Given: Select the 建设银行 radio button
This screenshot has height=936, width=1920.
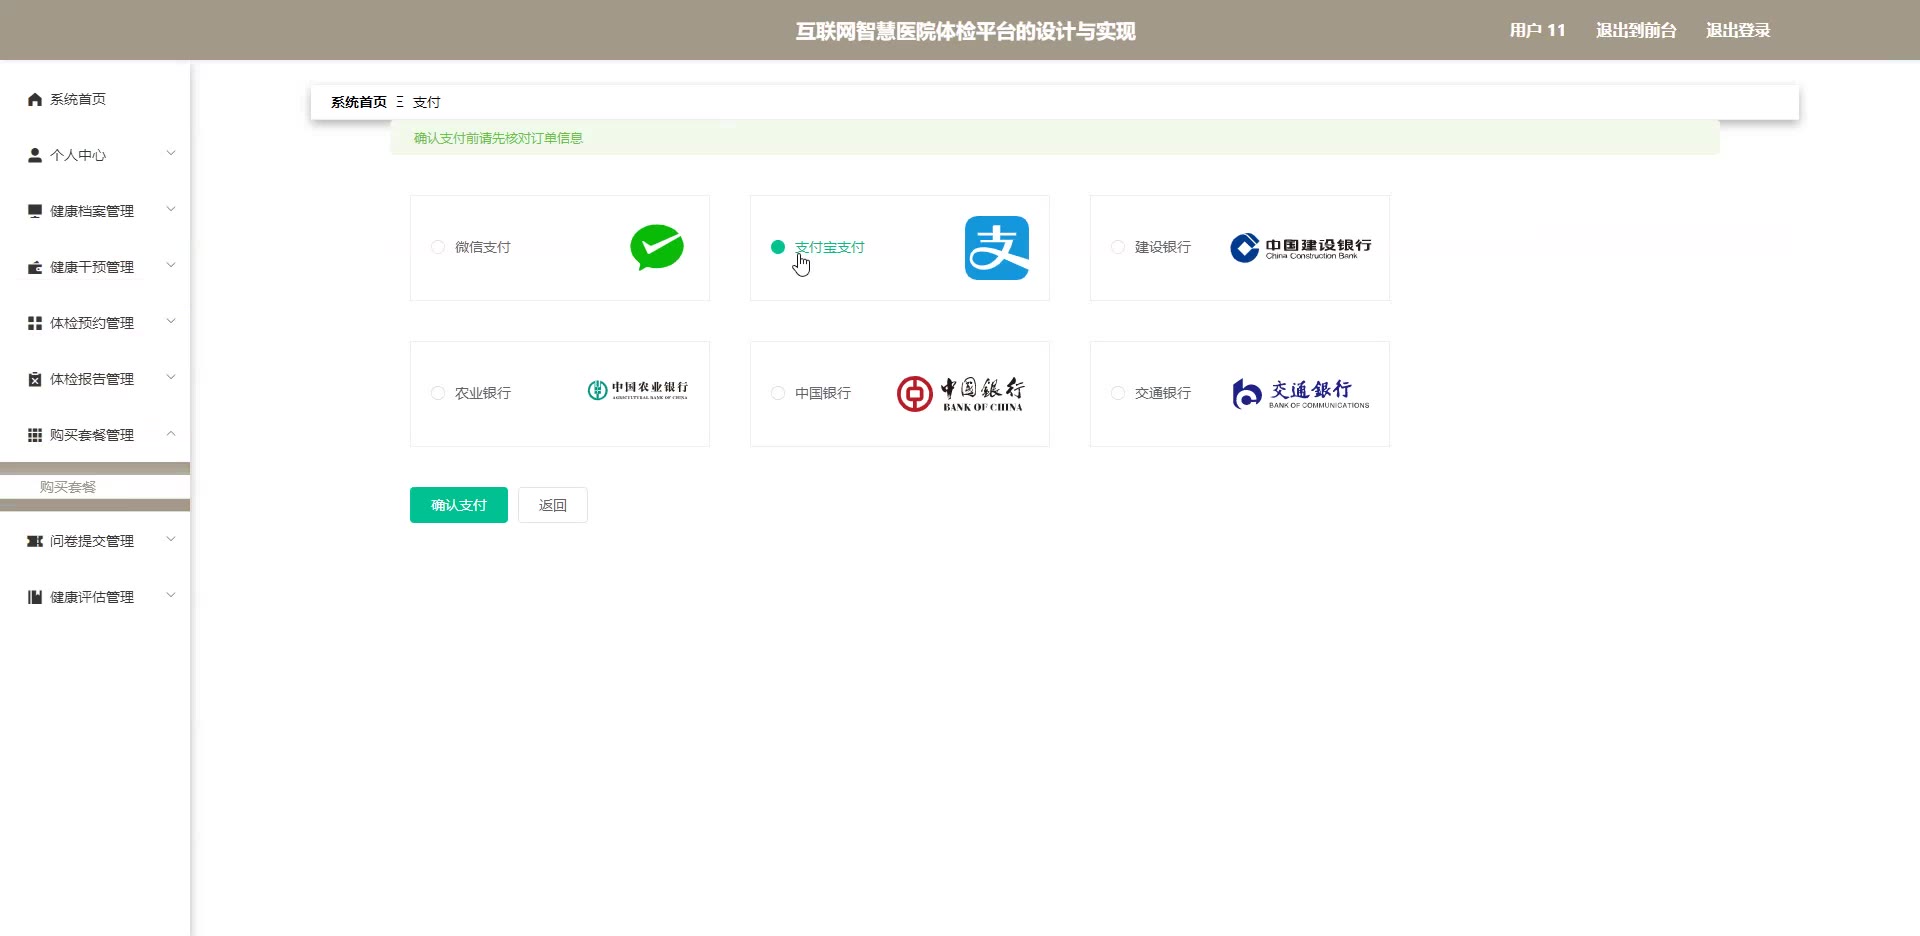Looking at the screenshot, I should click(1118, 247).
